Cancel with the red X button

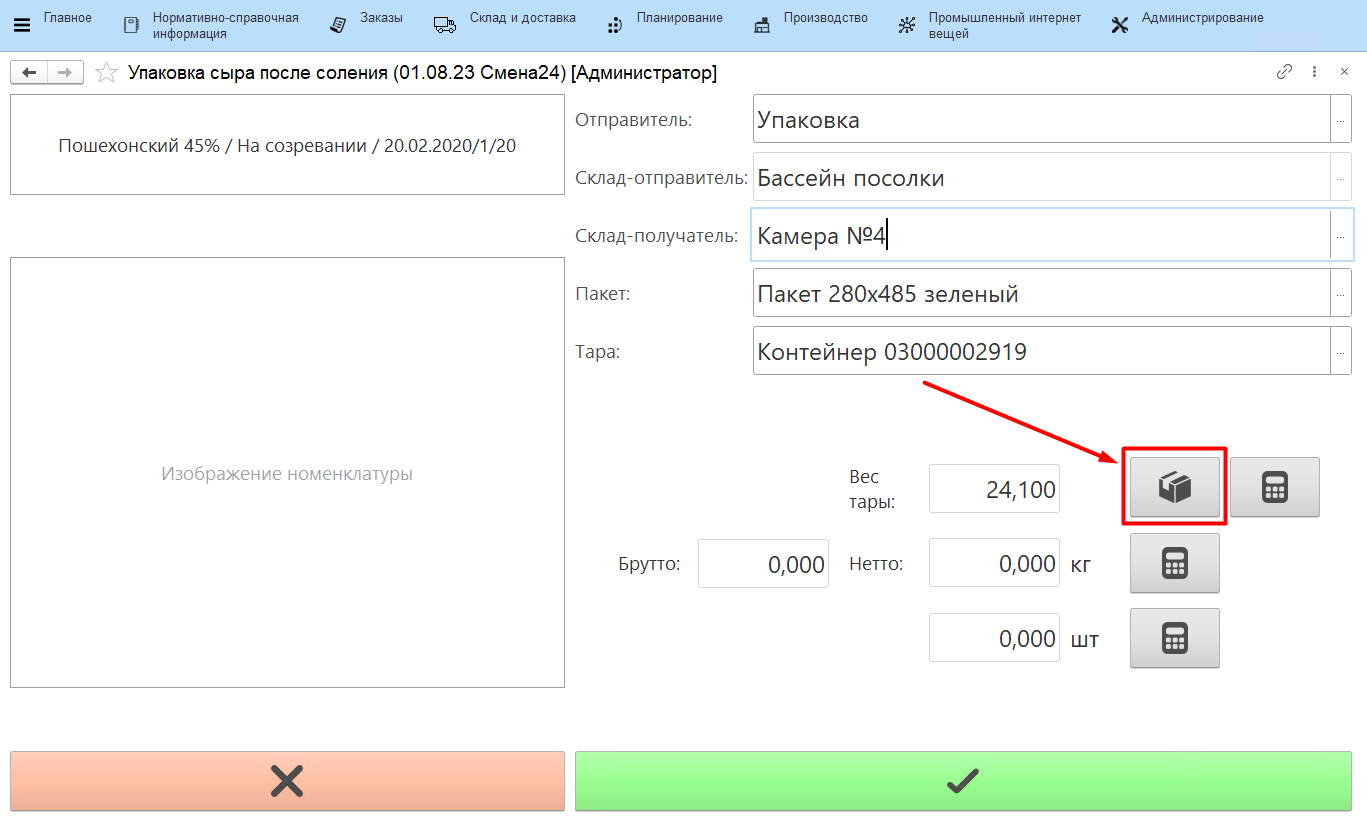pyautogui.click(x=287, y=781)
